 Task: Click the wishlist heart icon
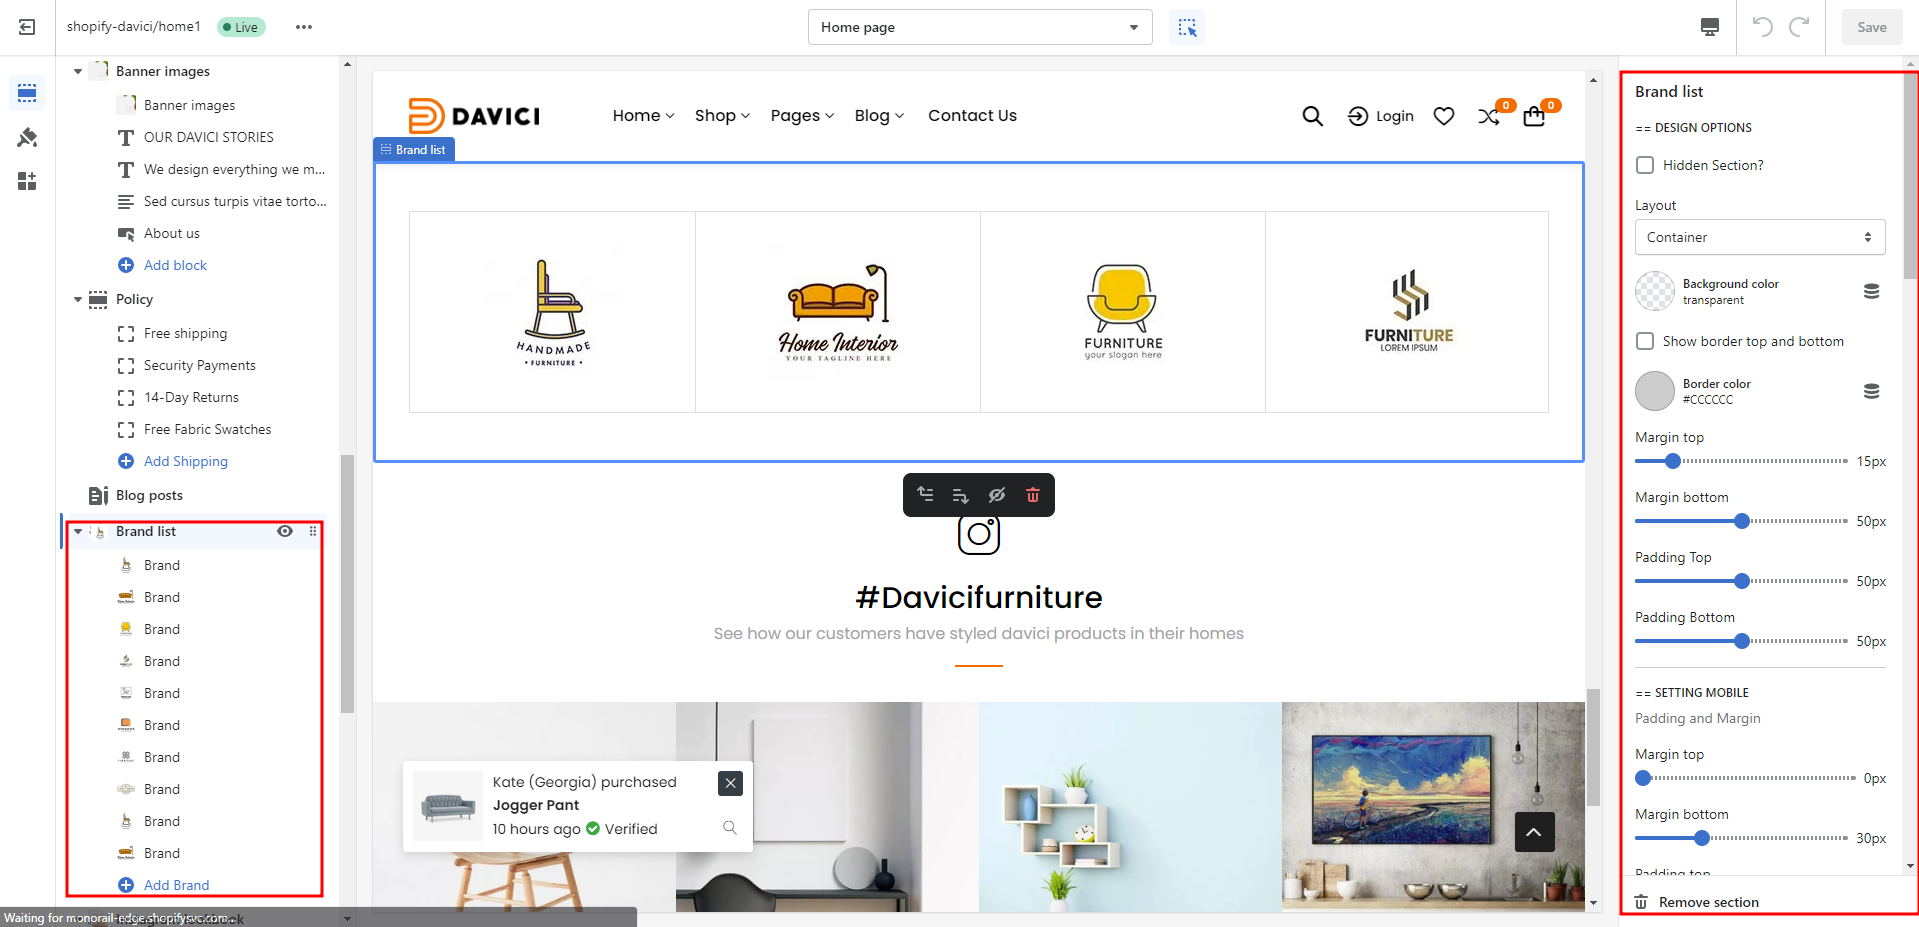click(1443, 116)
